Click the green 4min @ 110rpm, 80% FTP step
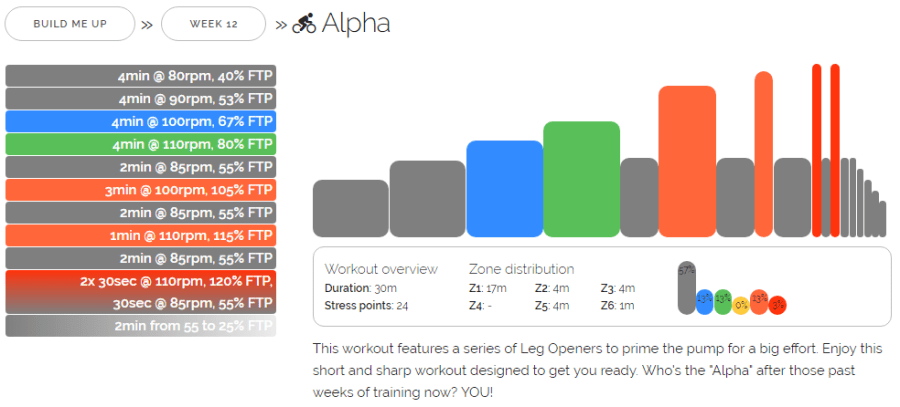 pos(140,144)
